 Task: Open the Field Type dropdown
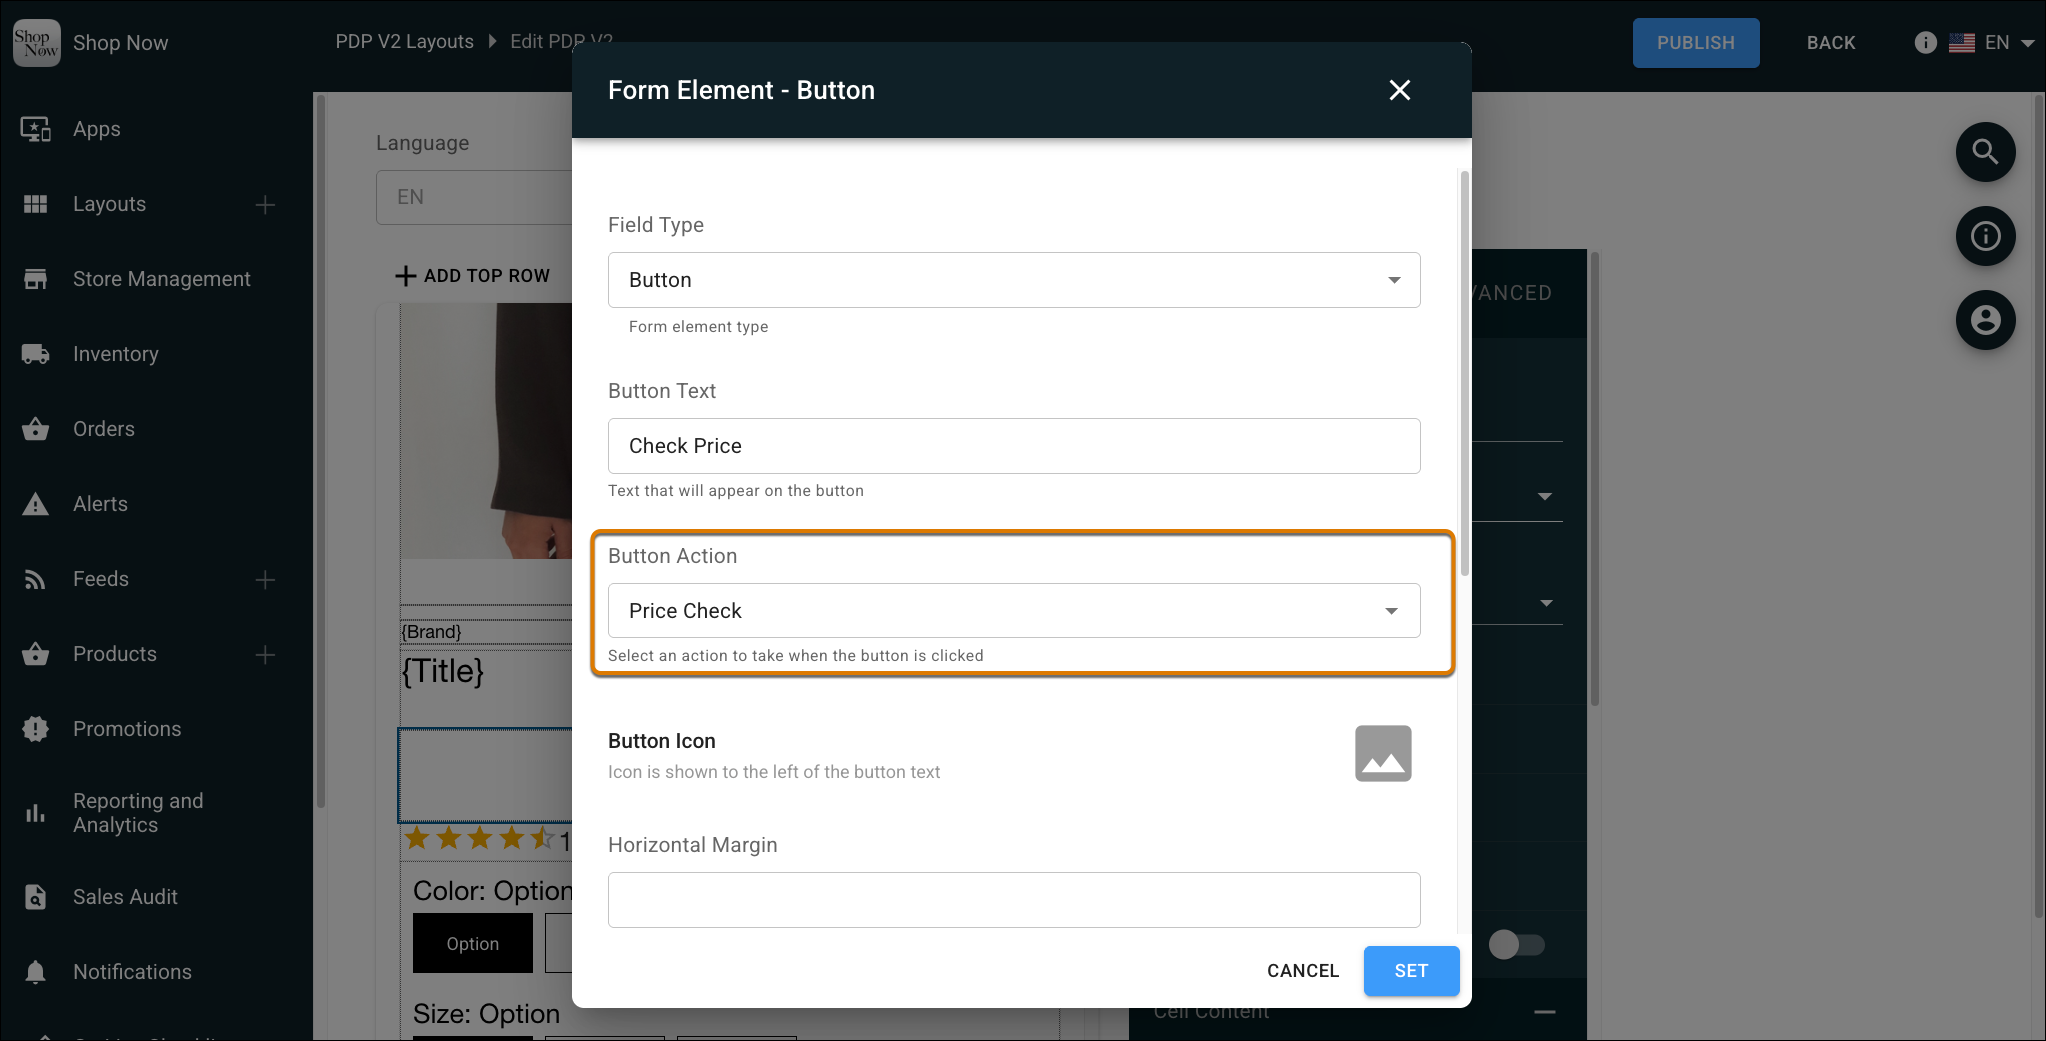pos(1014,280)
